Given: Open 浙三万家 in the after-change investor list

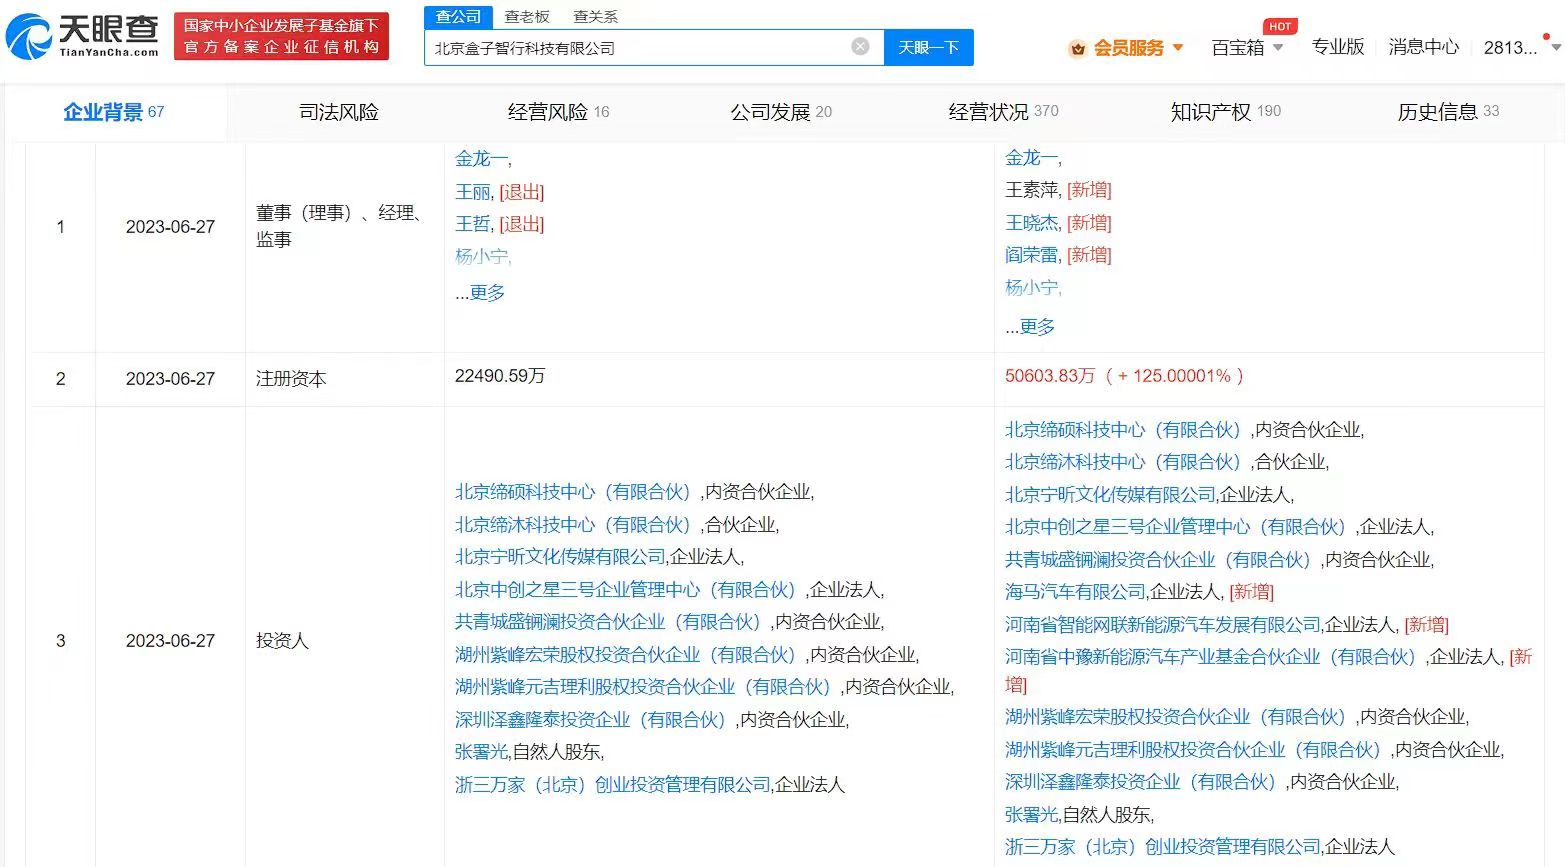Looking at the screenshot, I should point(1163,846).
